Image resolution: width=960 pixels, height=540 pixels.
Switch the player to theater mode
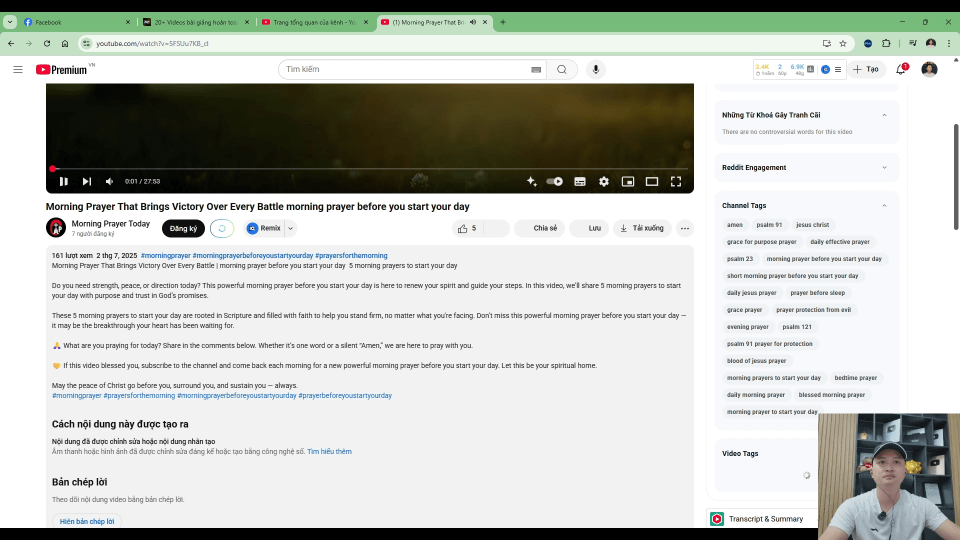(x=652, y=181)
